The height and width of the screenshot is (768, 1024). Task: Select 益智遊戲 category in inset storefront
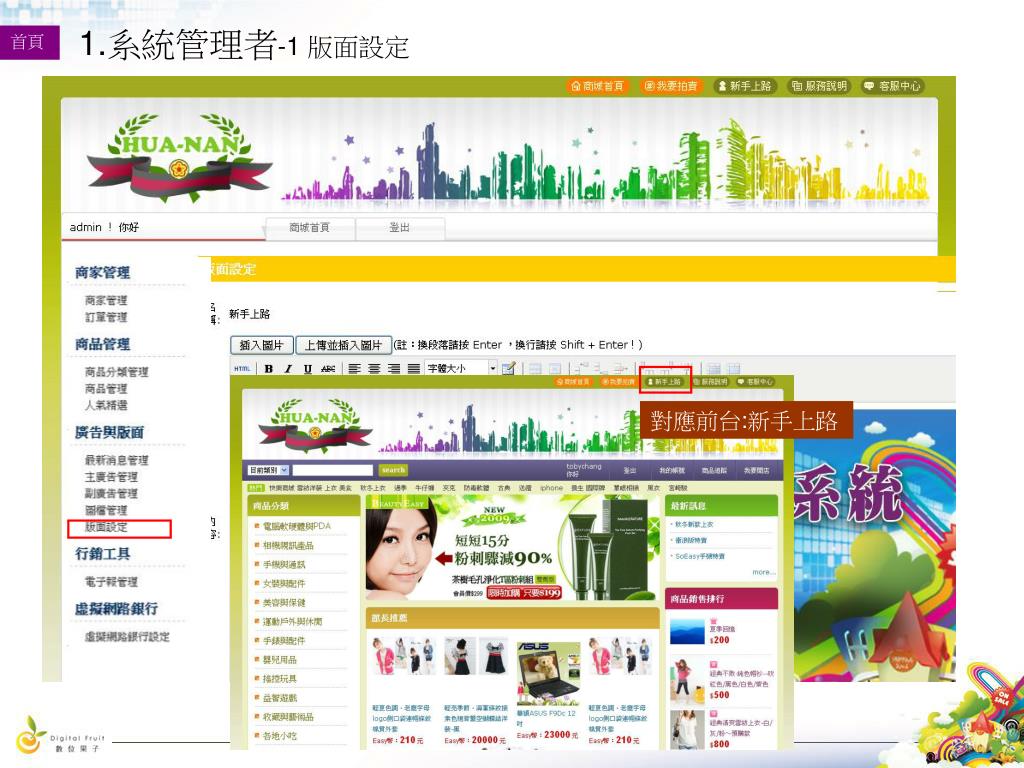[279, 698]
